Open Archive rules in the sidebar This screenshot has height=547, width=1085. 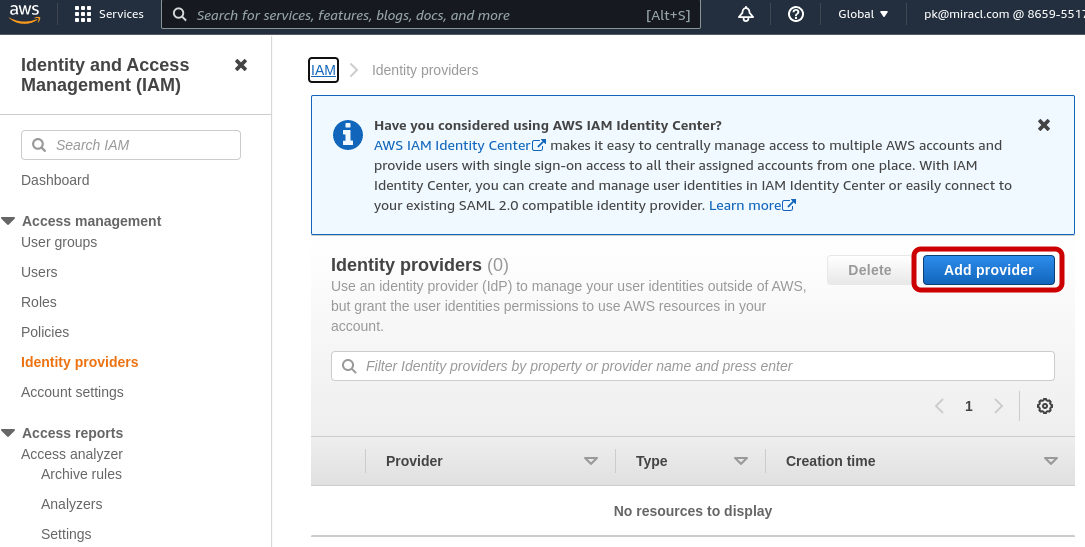pos(81,474)
